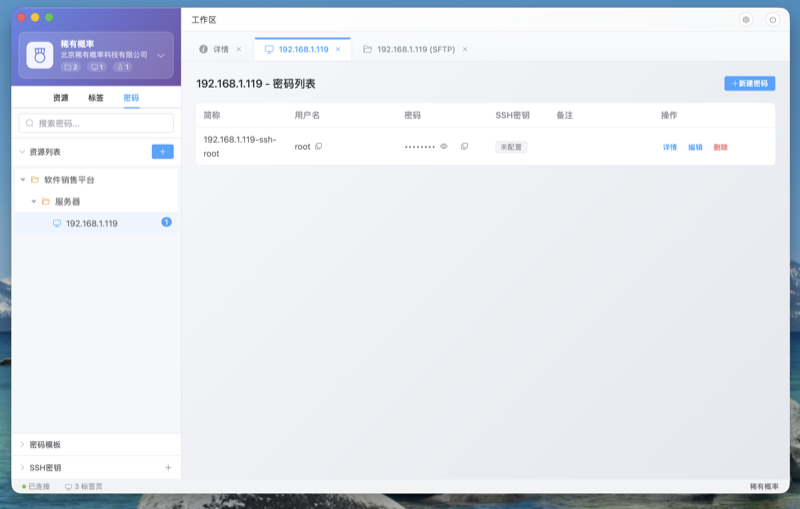The image size is (800, 509).
Task: Collapse the 软件销售平台 folder
Action: coord(23,180)
